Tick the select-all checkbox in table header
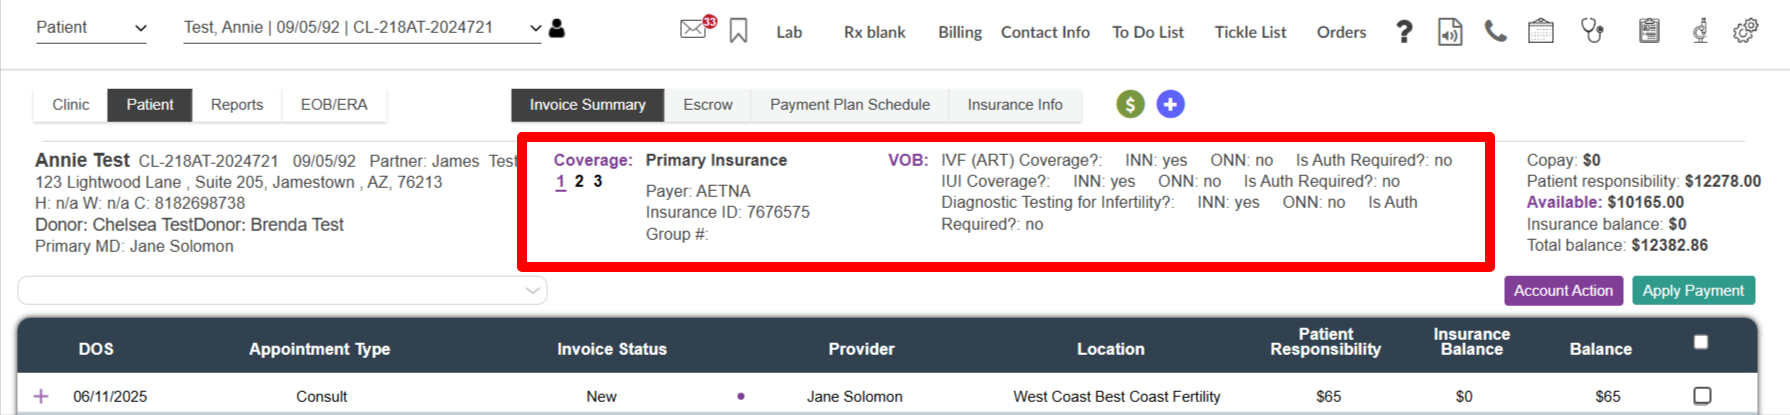 click(x=1701, y=342)
